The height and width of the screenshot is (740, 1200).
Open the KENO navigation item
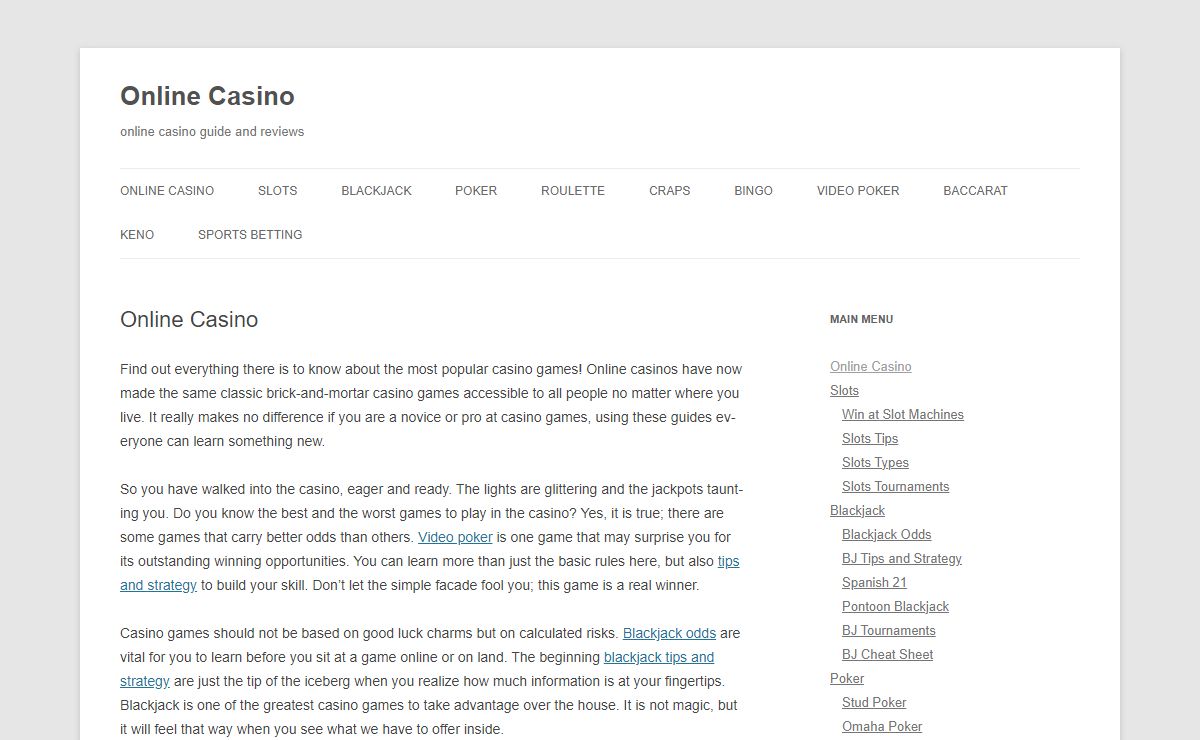[x=137, y=235]
